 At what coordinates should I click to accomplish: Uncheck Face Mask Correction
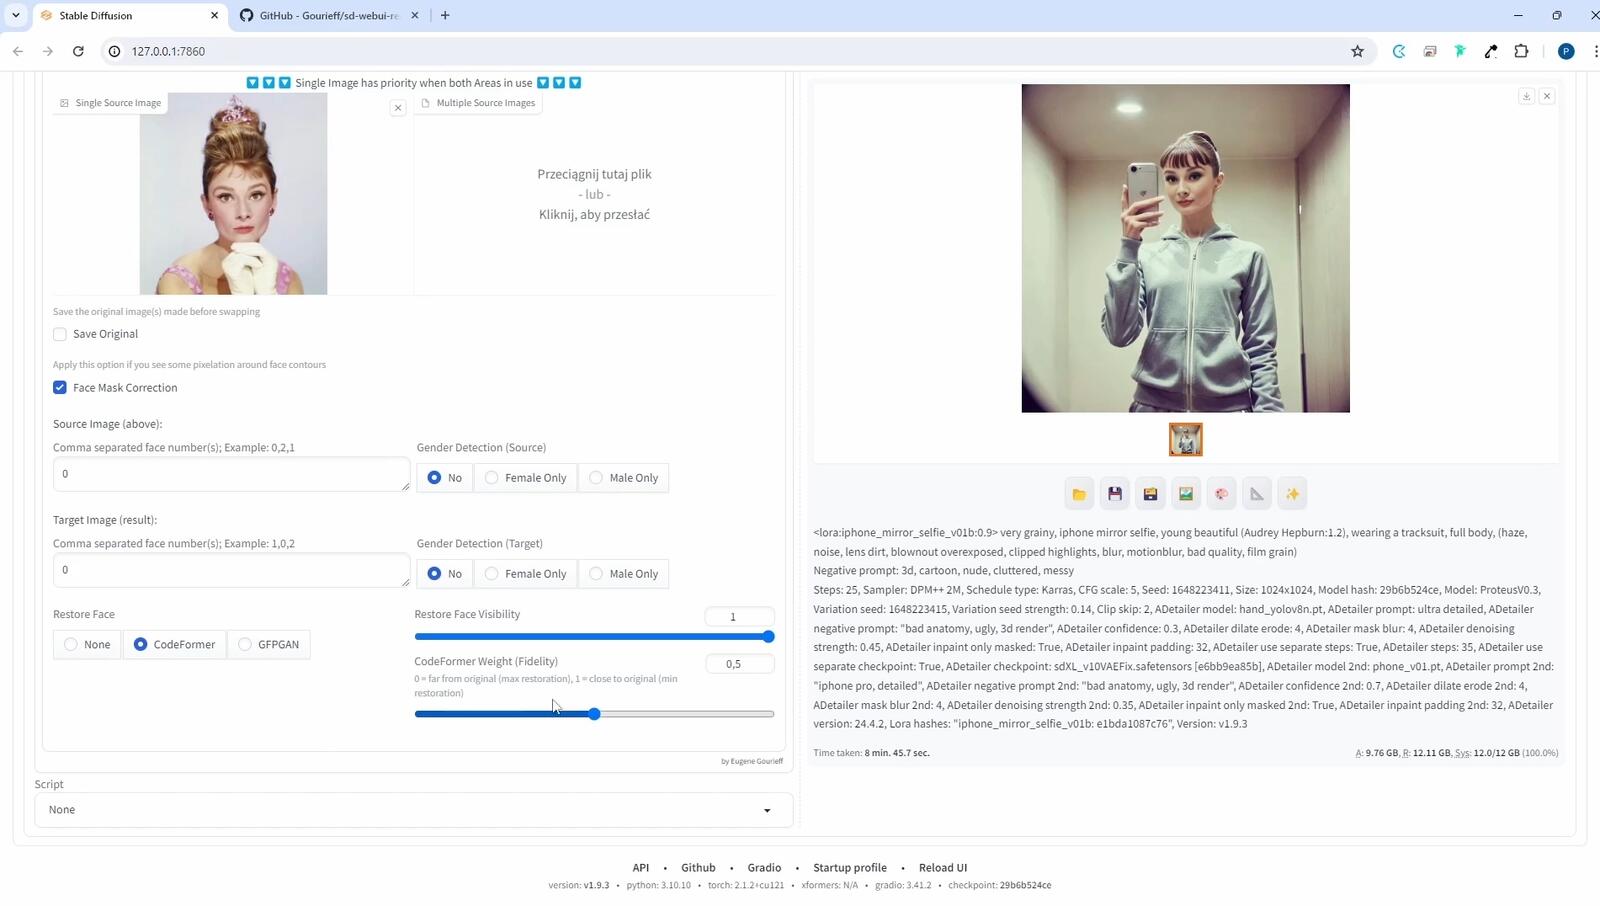coord(60,388)
